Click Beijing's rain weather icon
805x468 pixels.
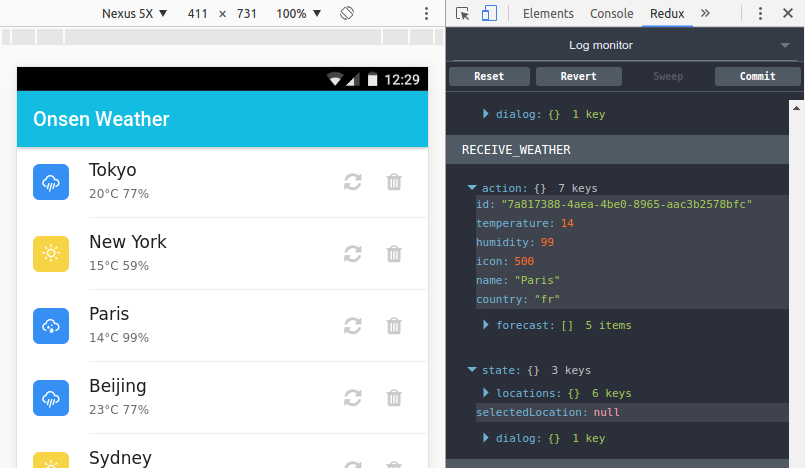click(x=51, y=397)
